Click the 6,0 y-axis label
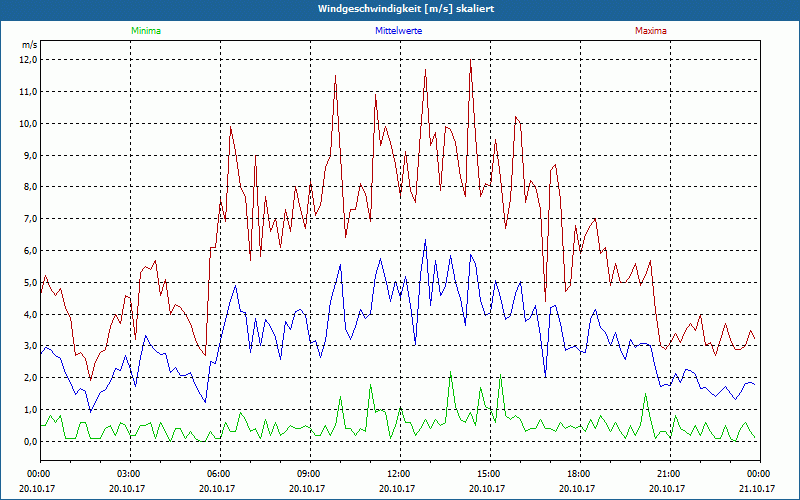 click(x=31, y=251)
